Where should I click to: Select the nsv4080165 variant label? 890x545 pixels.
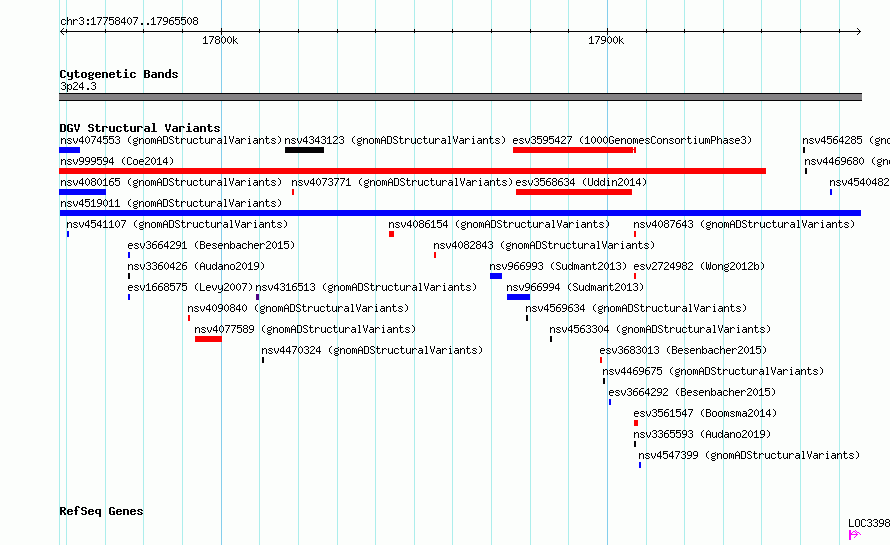[x=171, y=182]
